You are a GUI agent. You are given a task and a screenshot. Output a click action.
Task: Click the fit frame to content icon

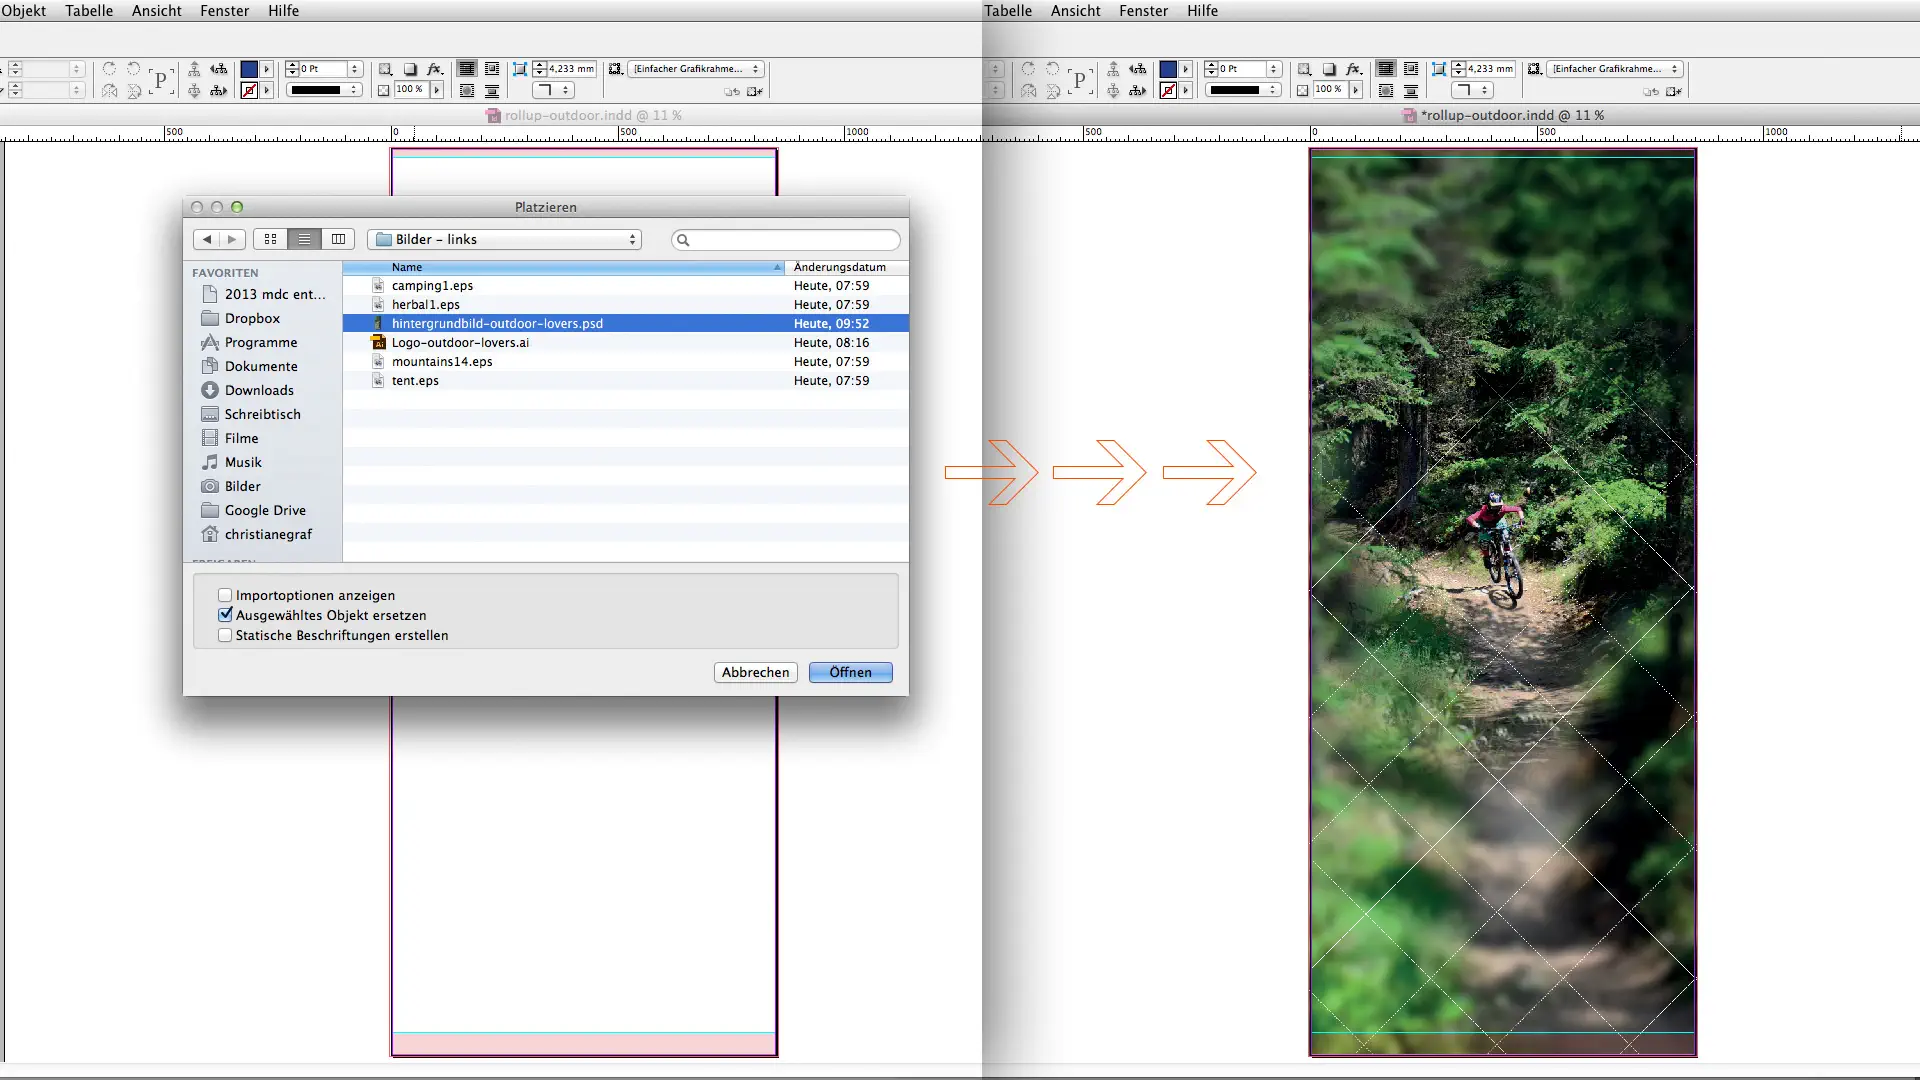pyautogui.click(x=520, y=69)
